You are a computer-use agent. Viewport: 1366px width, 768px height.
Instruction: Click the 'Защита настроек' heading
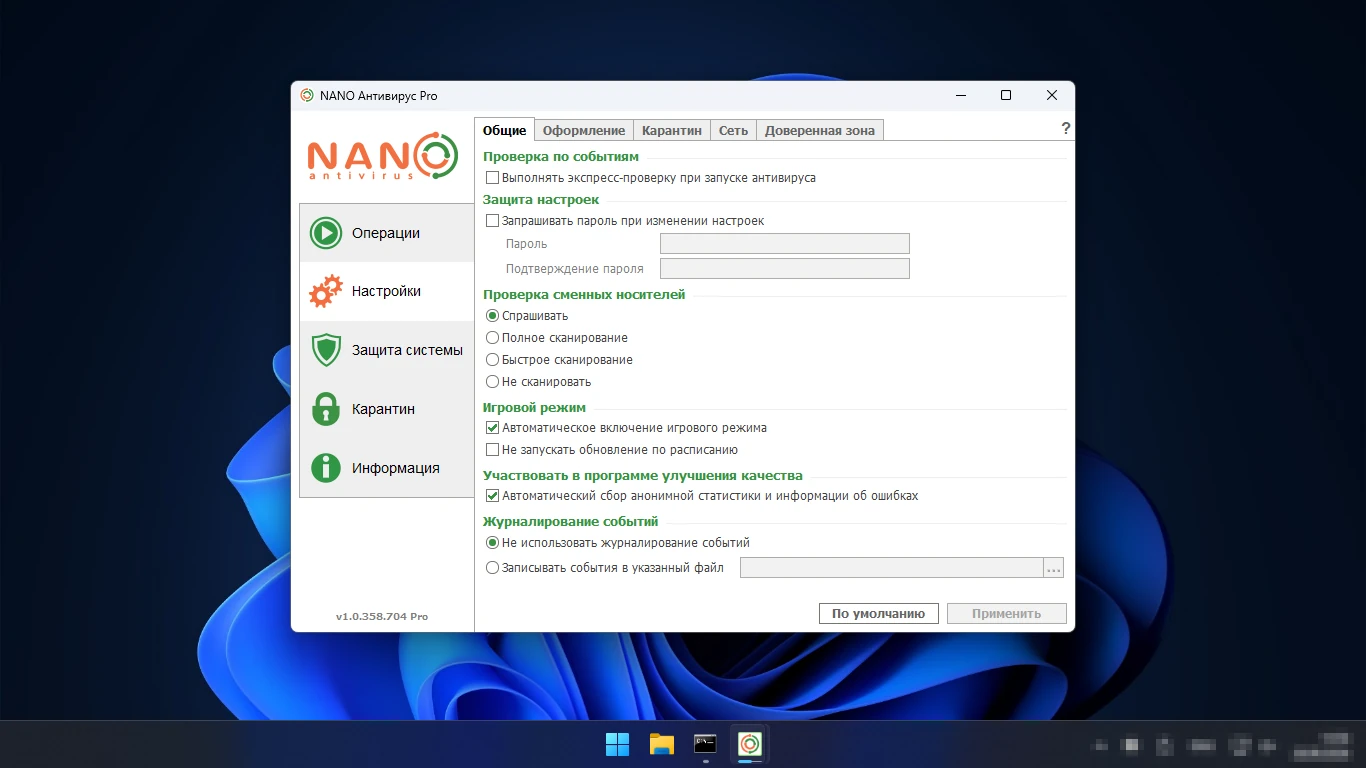(x=541, y=200)
